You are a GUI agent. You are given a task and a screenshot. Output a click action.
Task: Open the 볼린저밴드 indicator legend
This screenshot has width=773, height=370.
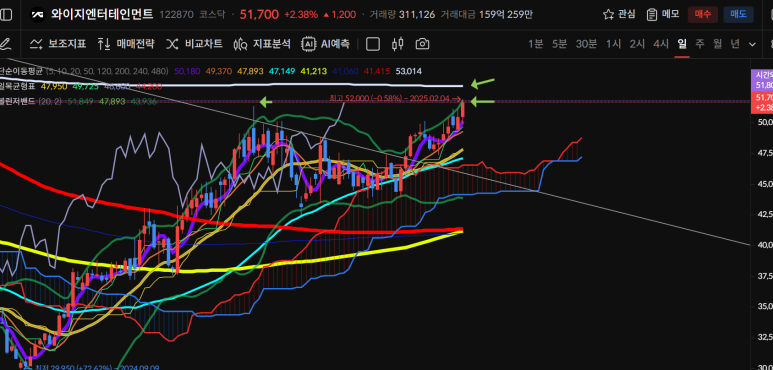click(18, 101)
